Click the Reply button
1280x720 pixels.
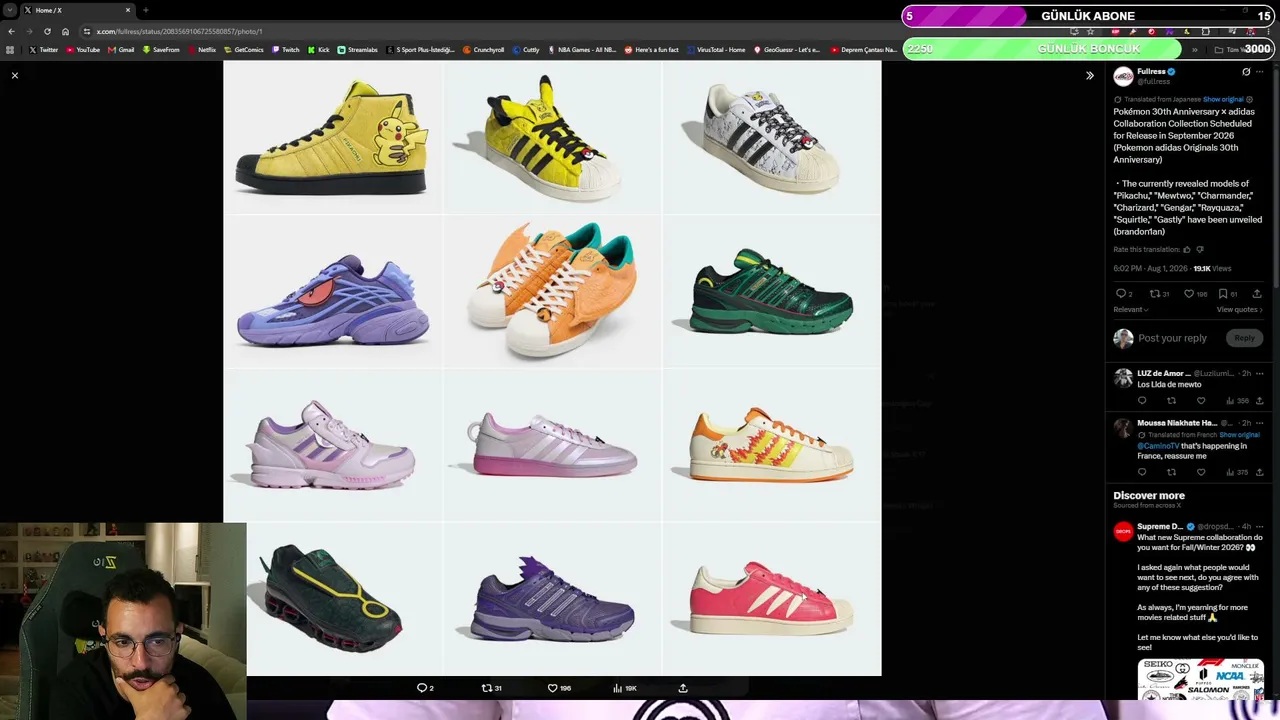1244,338
